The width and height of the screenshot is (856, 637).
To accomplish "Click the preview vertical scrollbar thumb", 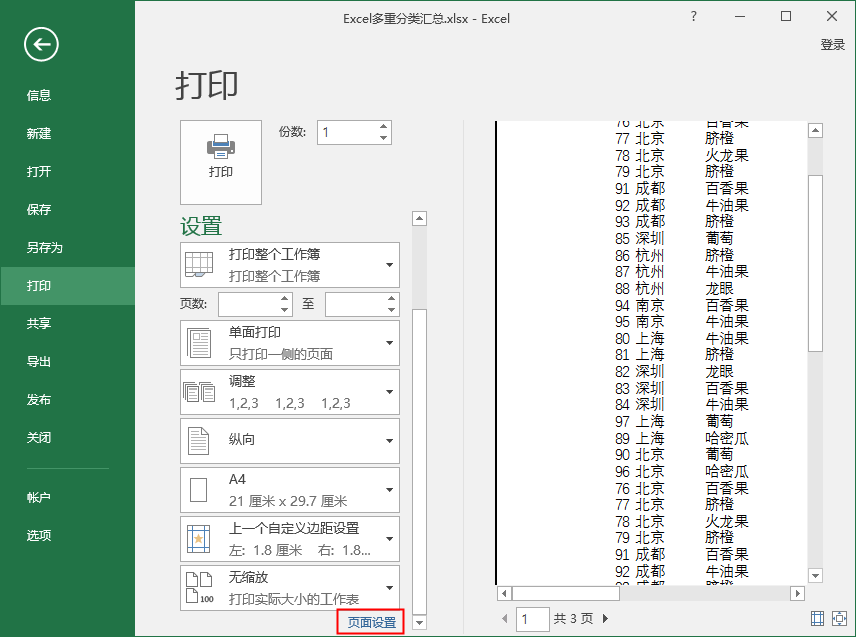I will click(x=815, y=264).
